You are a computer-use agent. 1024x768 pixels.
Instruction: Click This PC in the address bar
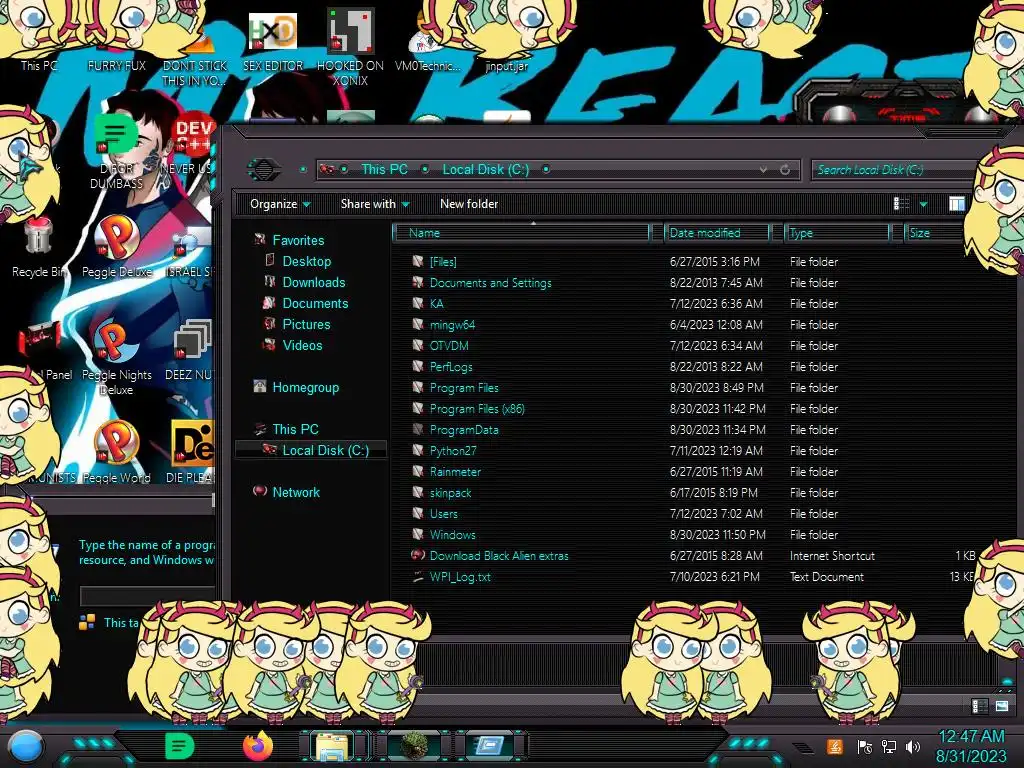click(384, 170)
